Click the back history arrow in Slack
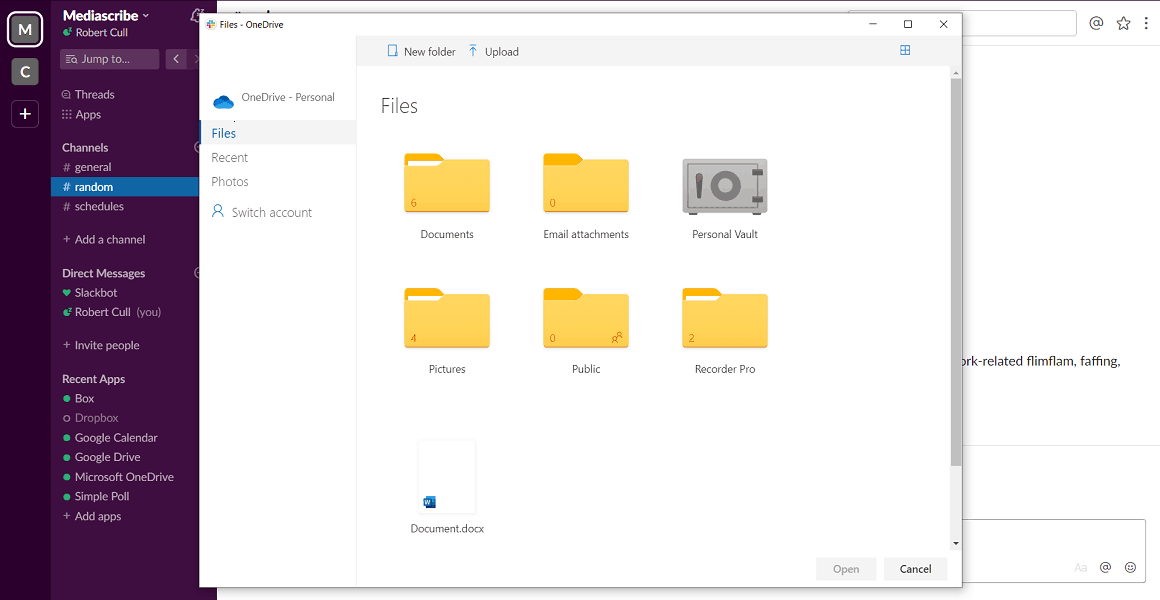The image size is (1160, 600). point(176,59)
